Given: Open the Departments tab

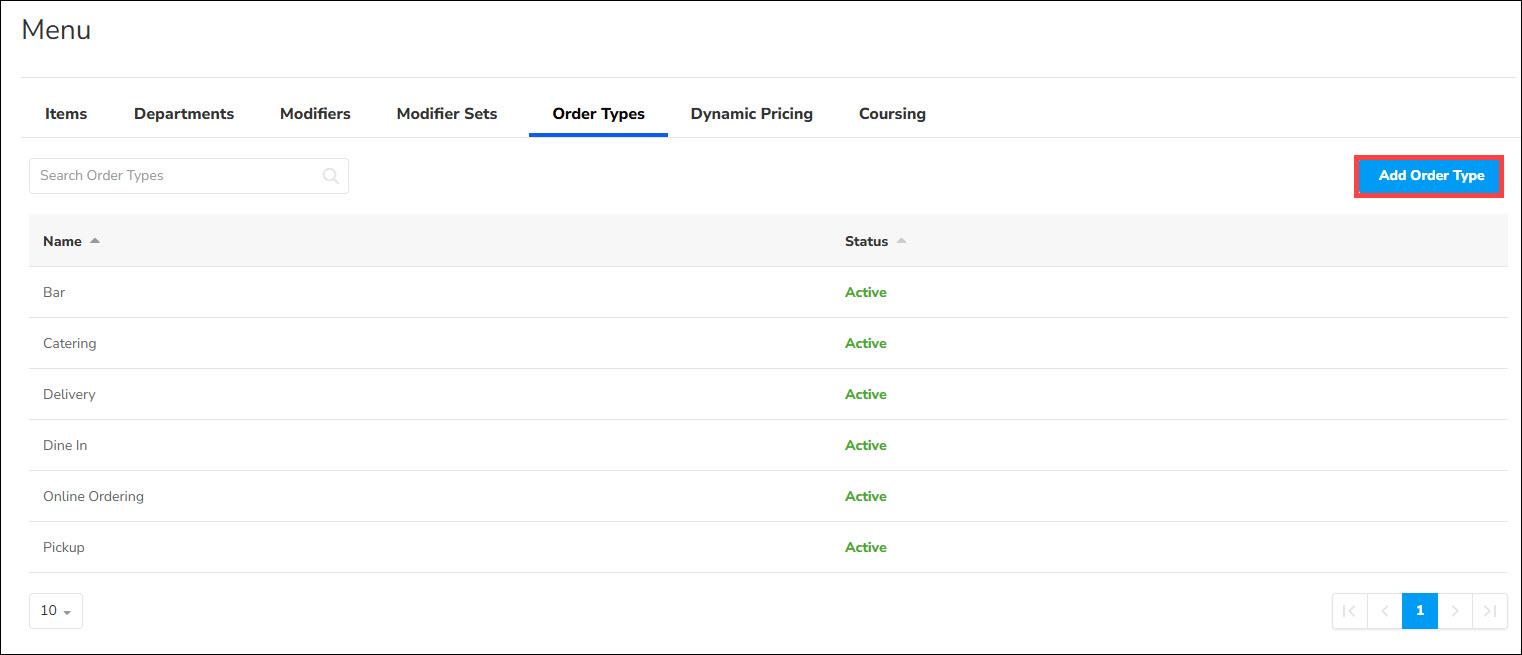Looking at the screenshot, I should pyautogui.click(x=184, y=114).
